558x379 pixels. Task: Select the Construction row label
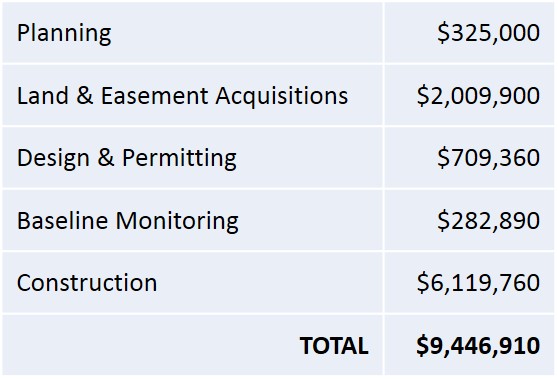click(87, 283)
